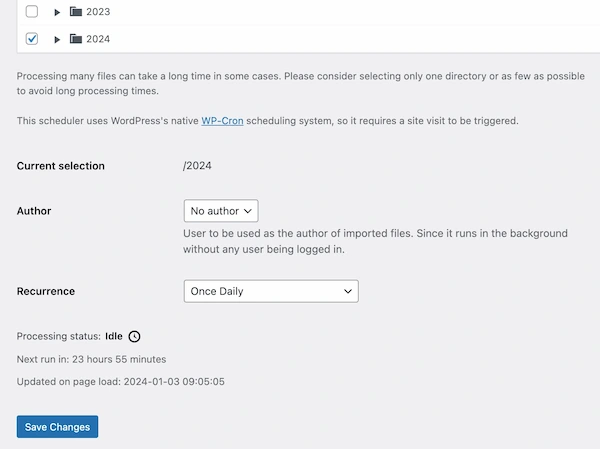Click the Updated on page load timestamp
The image size is (600, 449).
point(121,382)
